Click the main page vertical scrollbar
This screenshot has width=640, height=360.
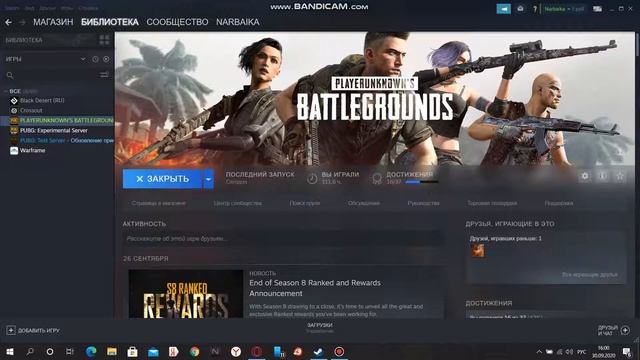coord(637,176)
